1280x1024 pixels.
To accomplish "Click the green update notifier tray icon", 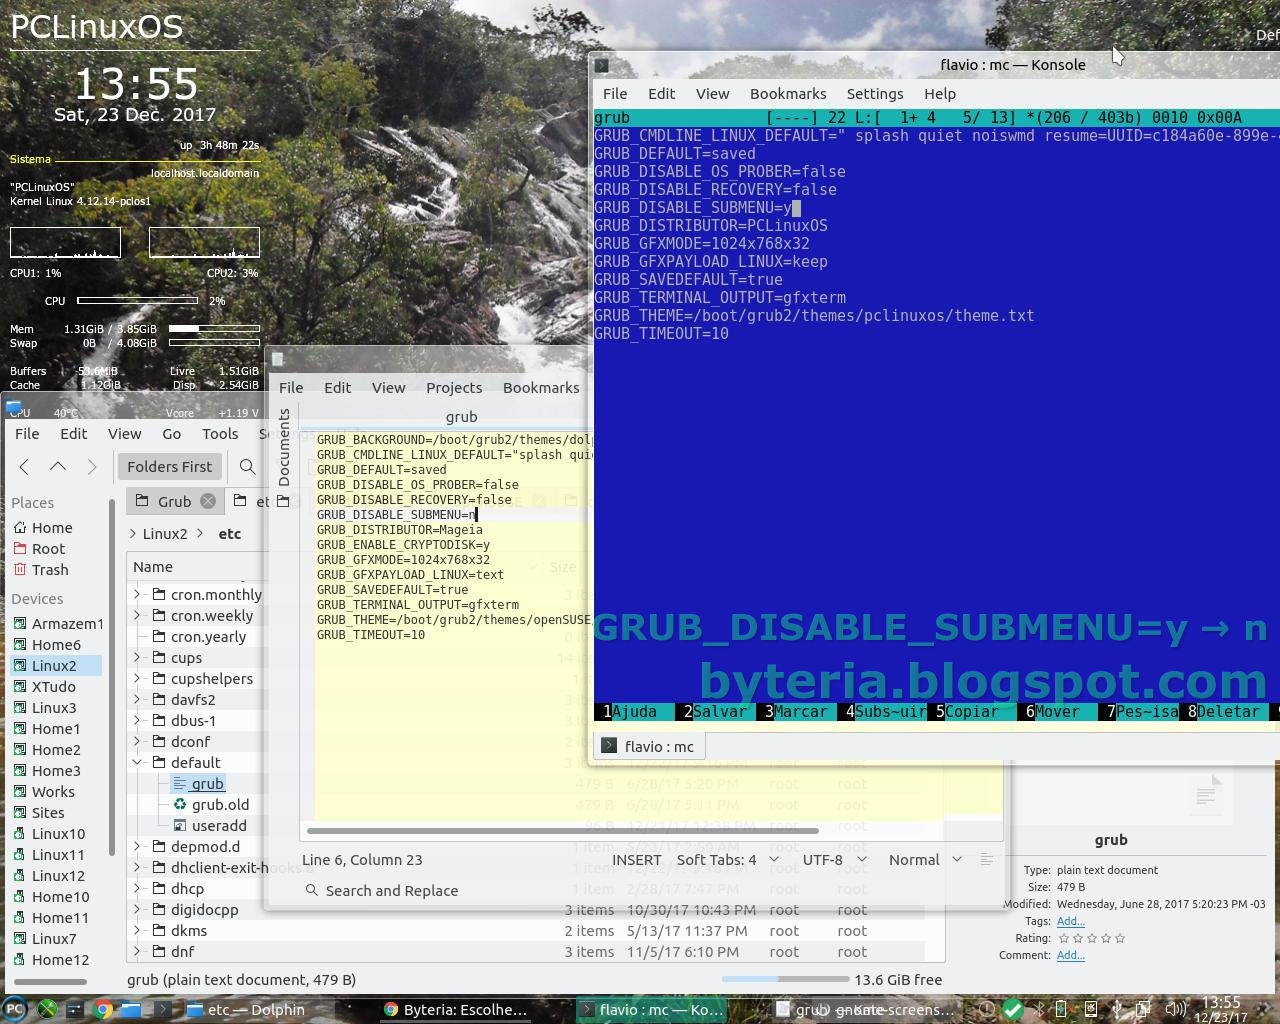I will click(x=1011, y=1009).
